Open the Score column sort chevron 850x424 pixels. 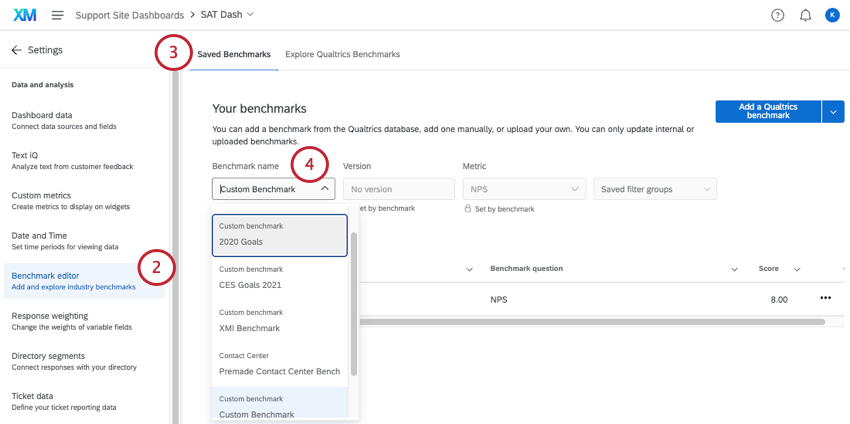797,270
